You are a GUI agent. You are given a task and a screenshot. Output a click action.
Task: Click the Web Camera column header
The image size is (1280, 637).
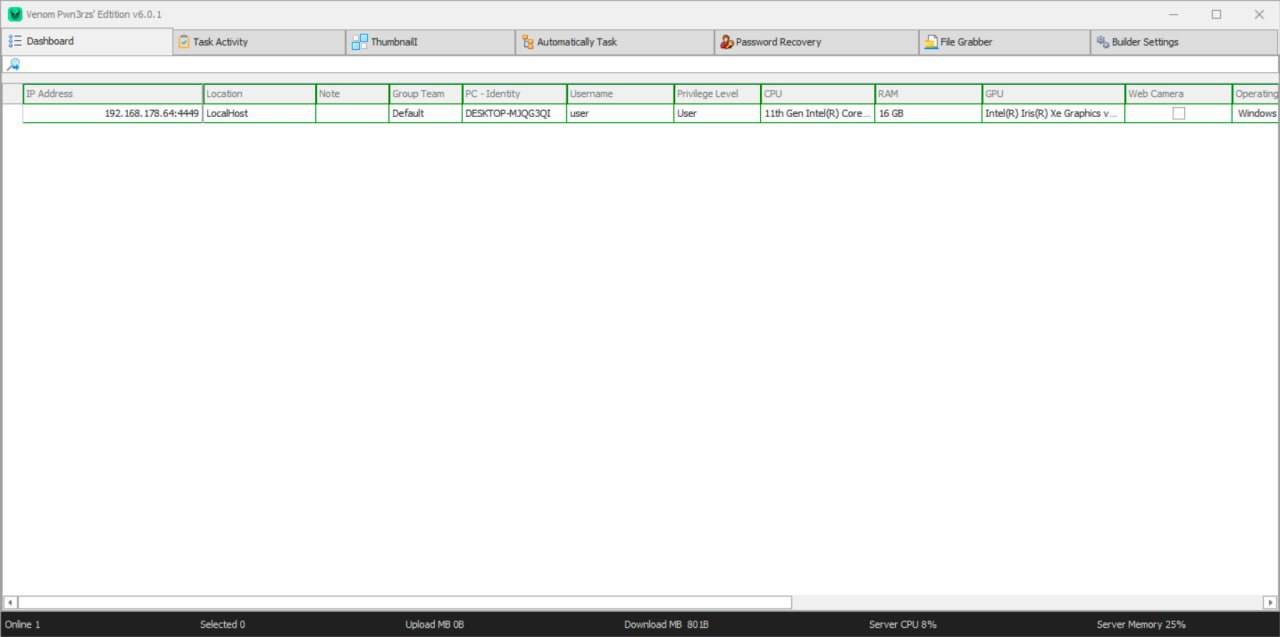pos(1178,94)
